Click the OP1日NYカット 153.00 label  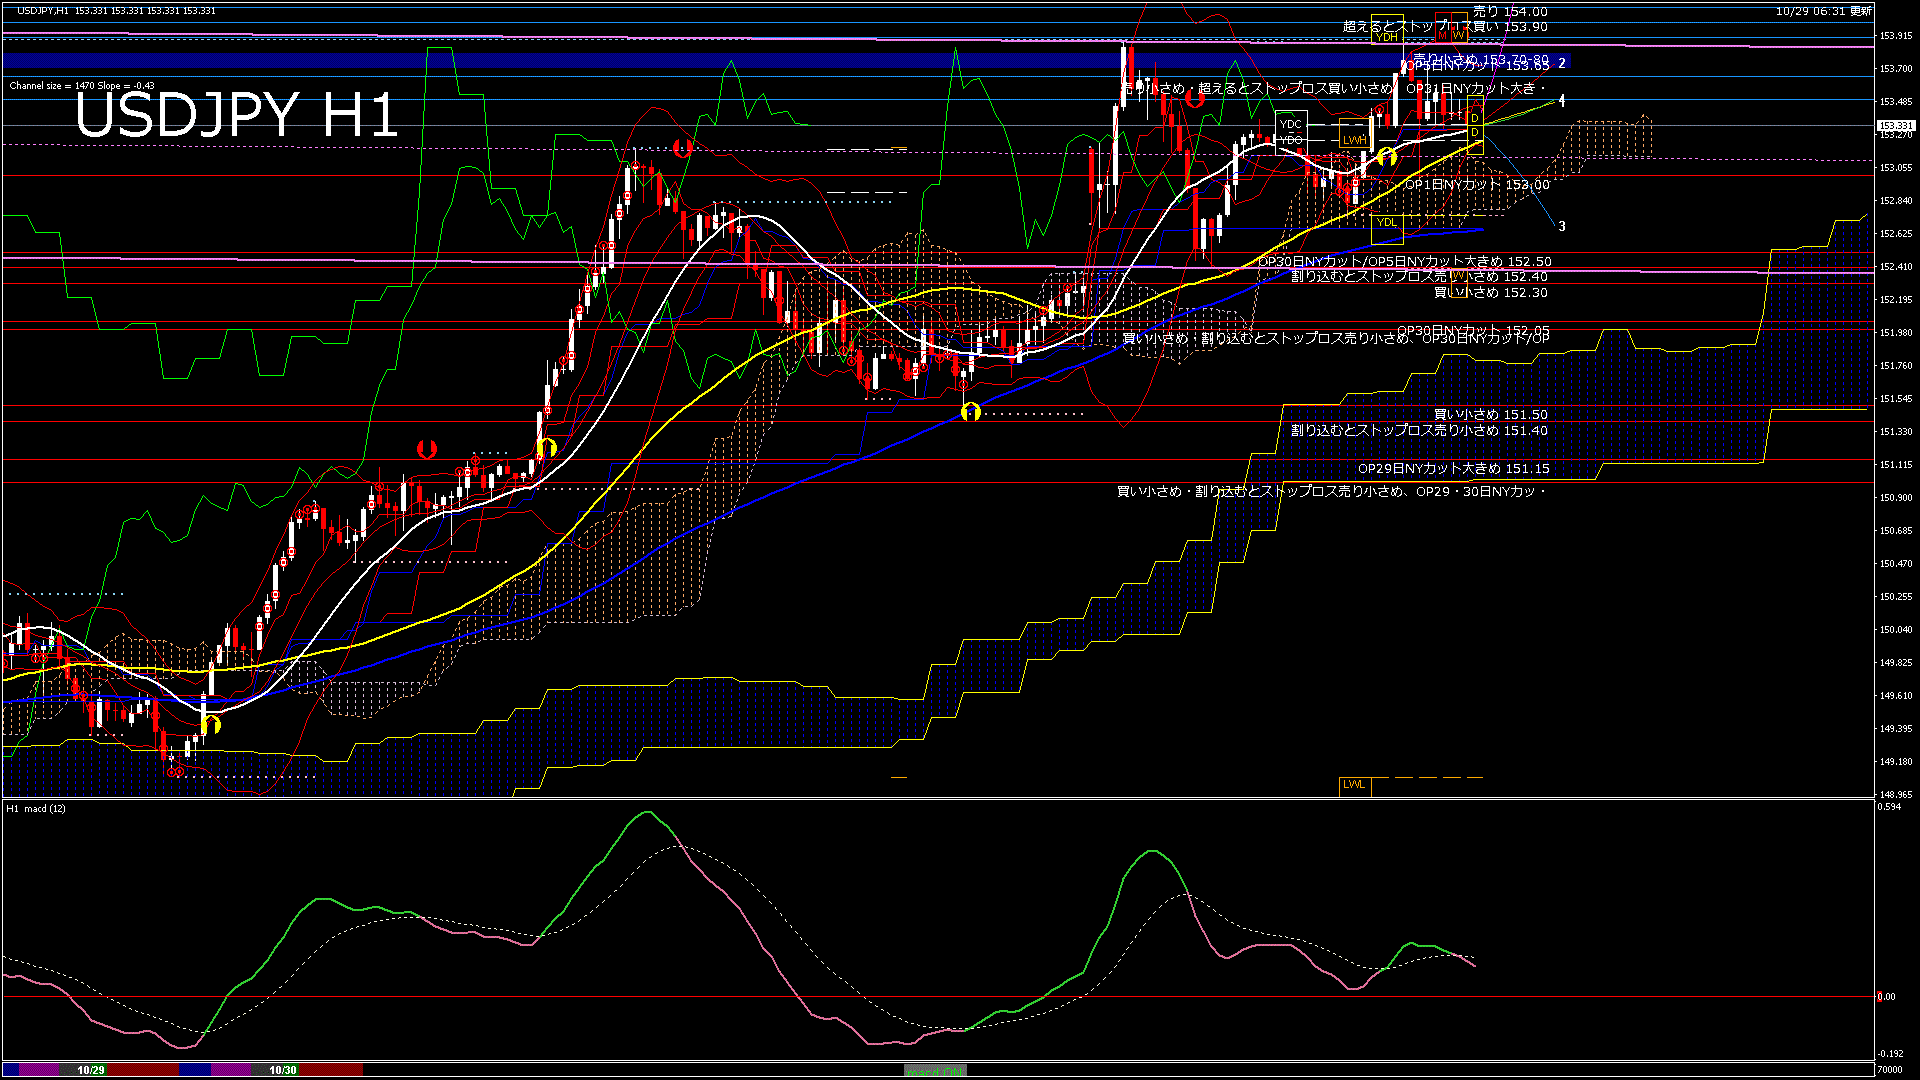[1477, 185]
